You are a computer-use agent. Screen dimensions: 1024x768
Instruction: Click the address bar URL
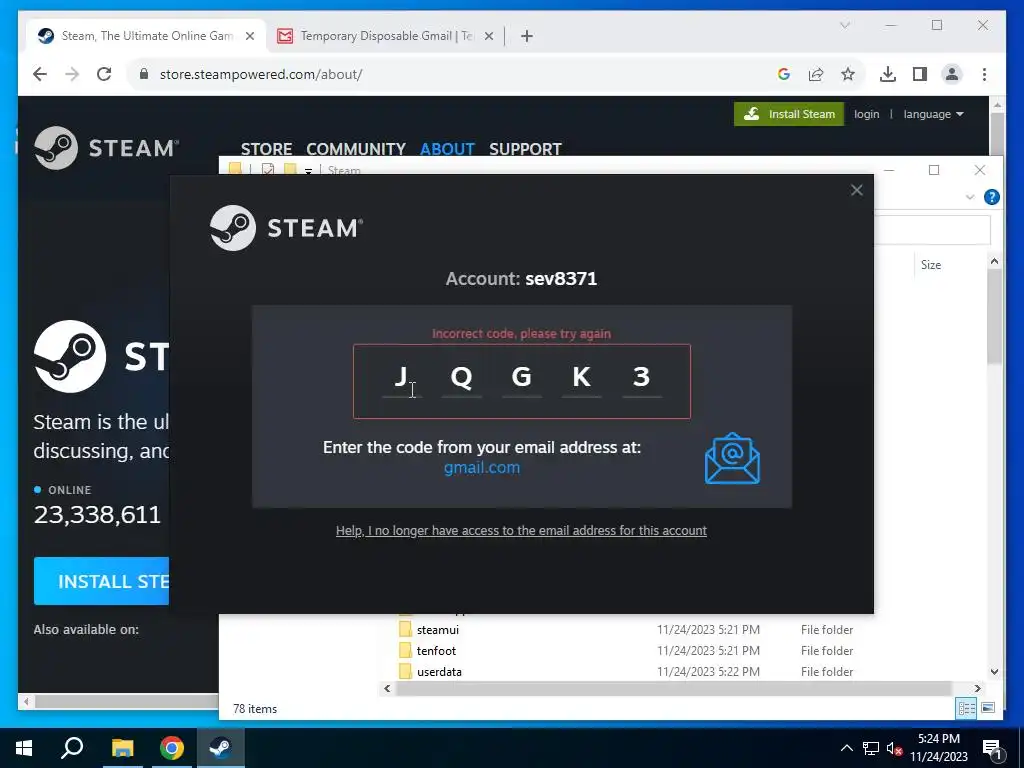pos(261,74)
